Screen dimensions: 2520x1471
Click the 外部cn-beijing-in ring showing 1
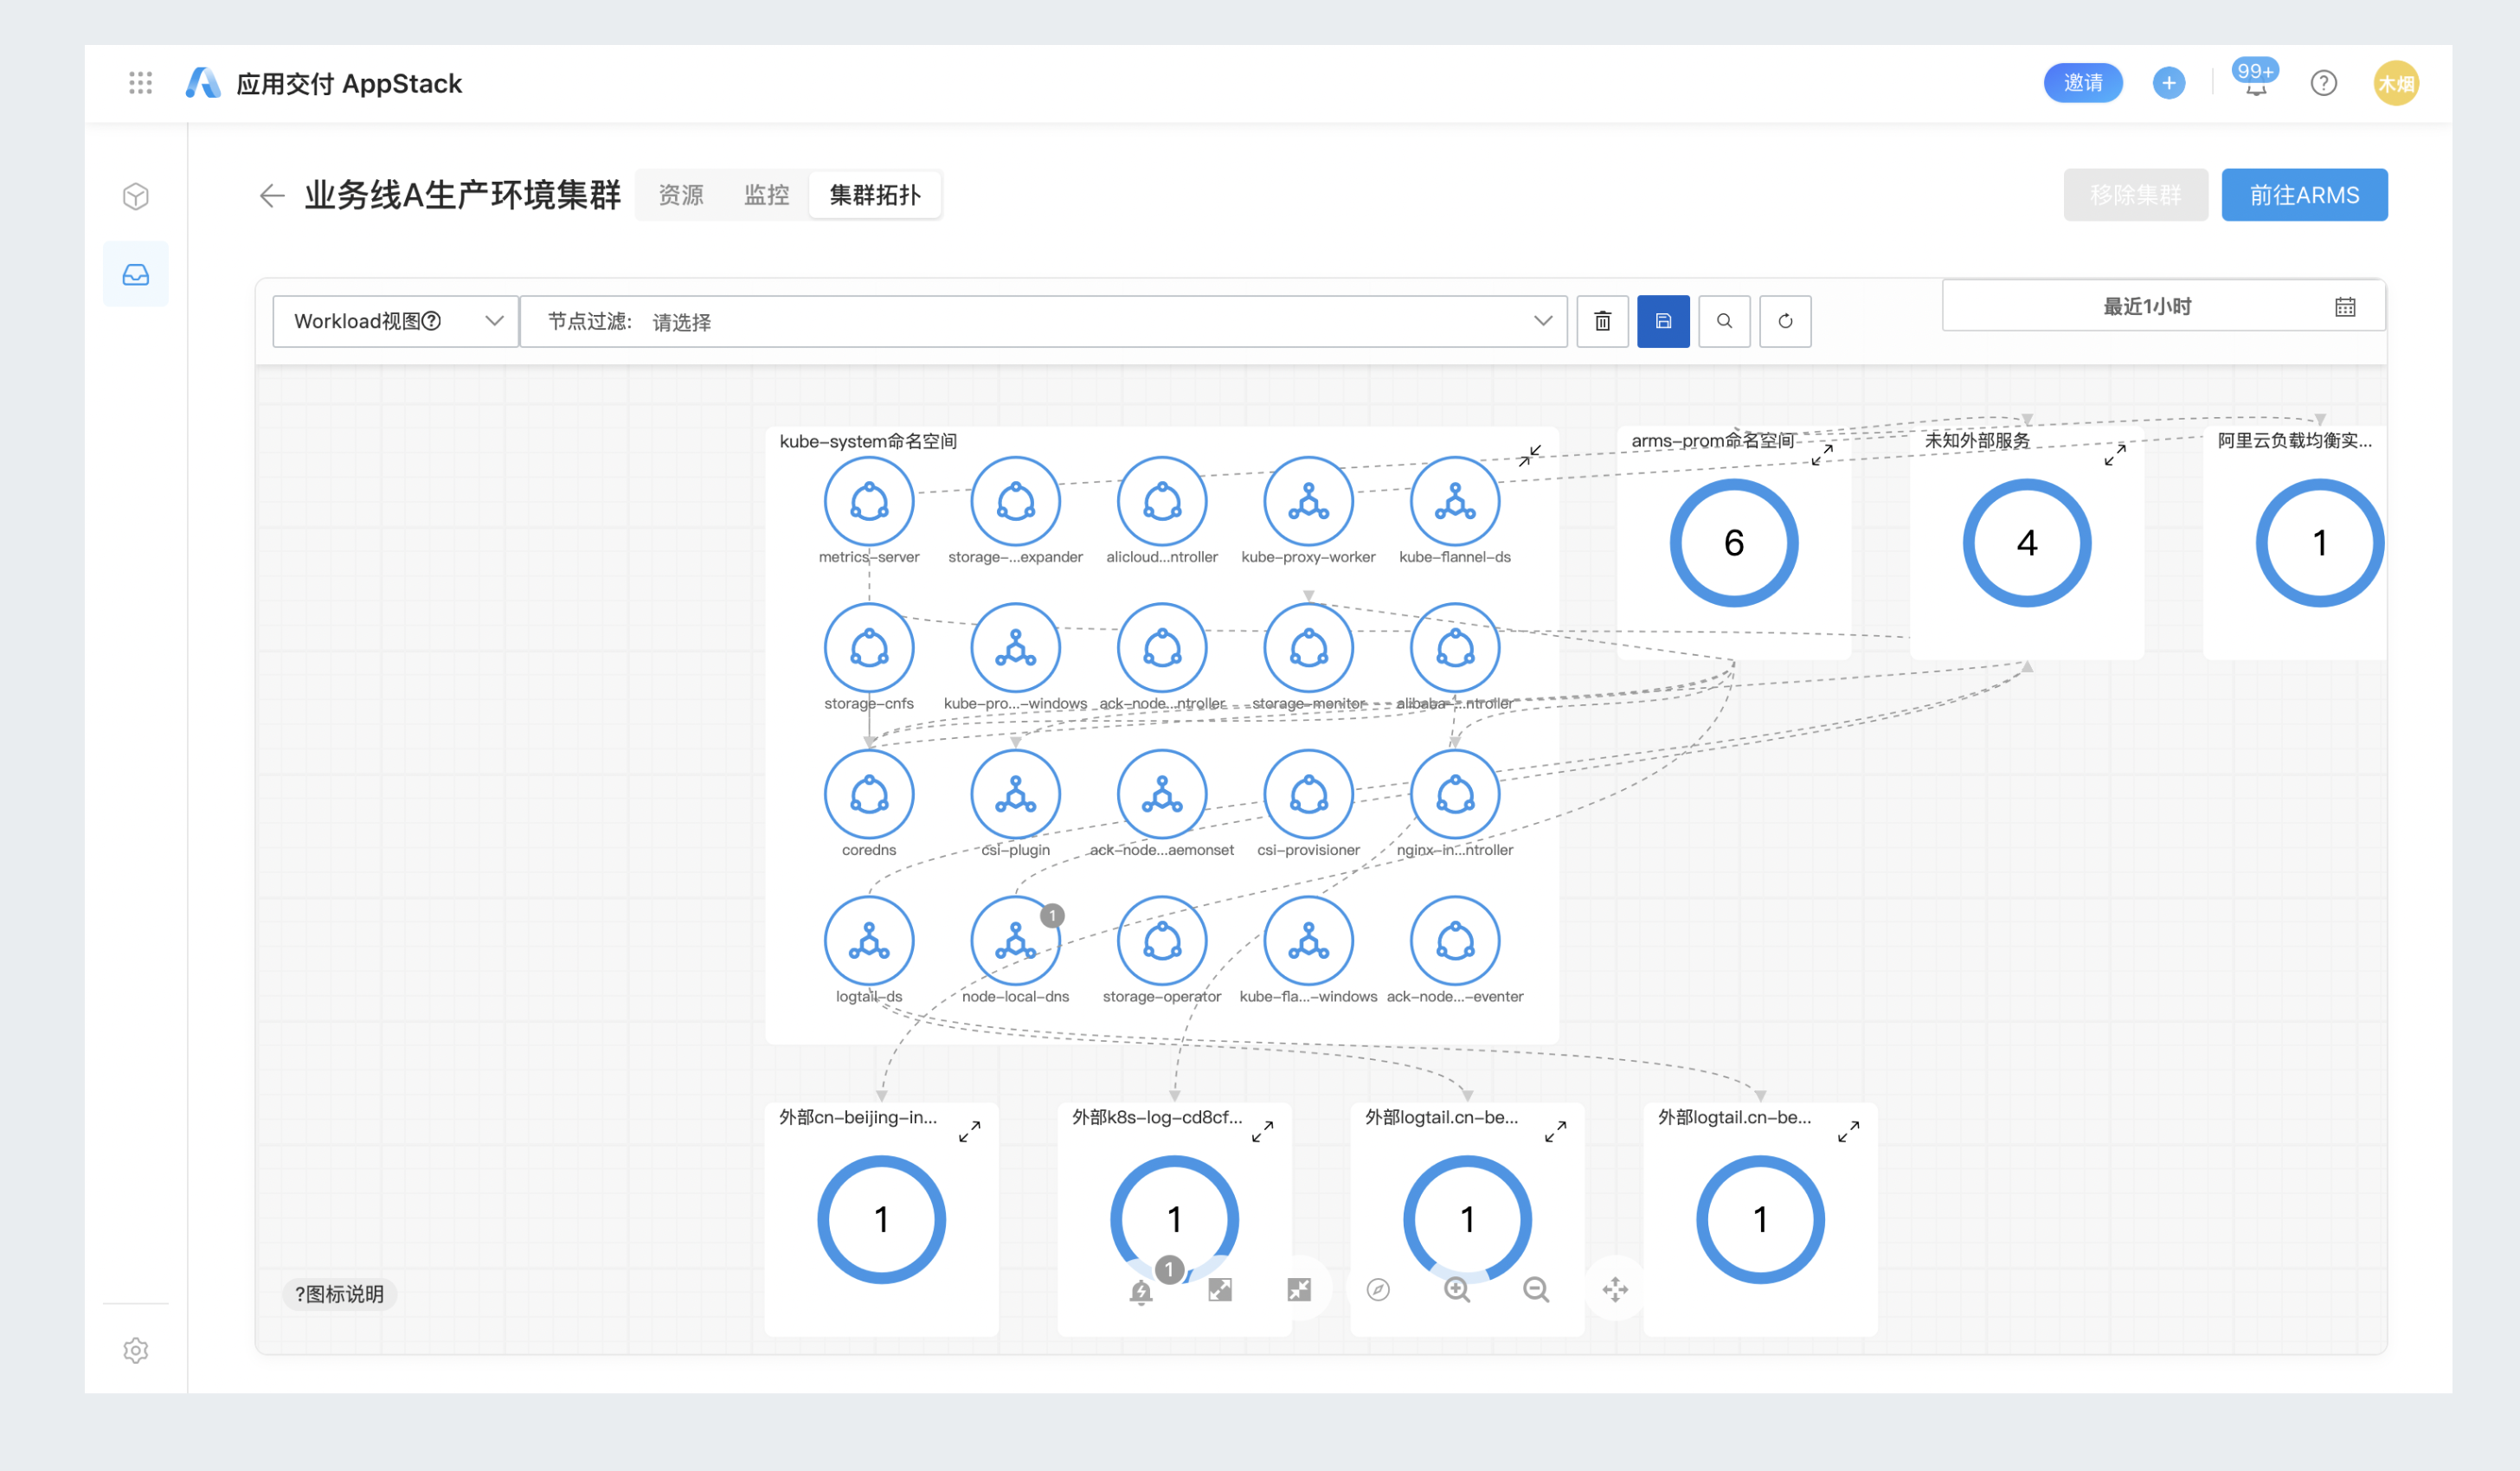coord(881,1220)
